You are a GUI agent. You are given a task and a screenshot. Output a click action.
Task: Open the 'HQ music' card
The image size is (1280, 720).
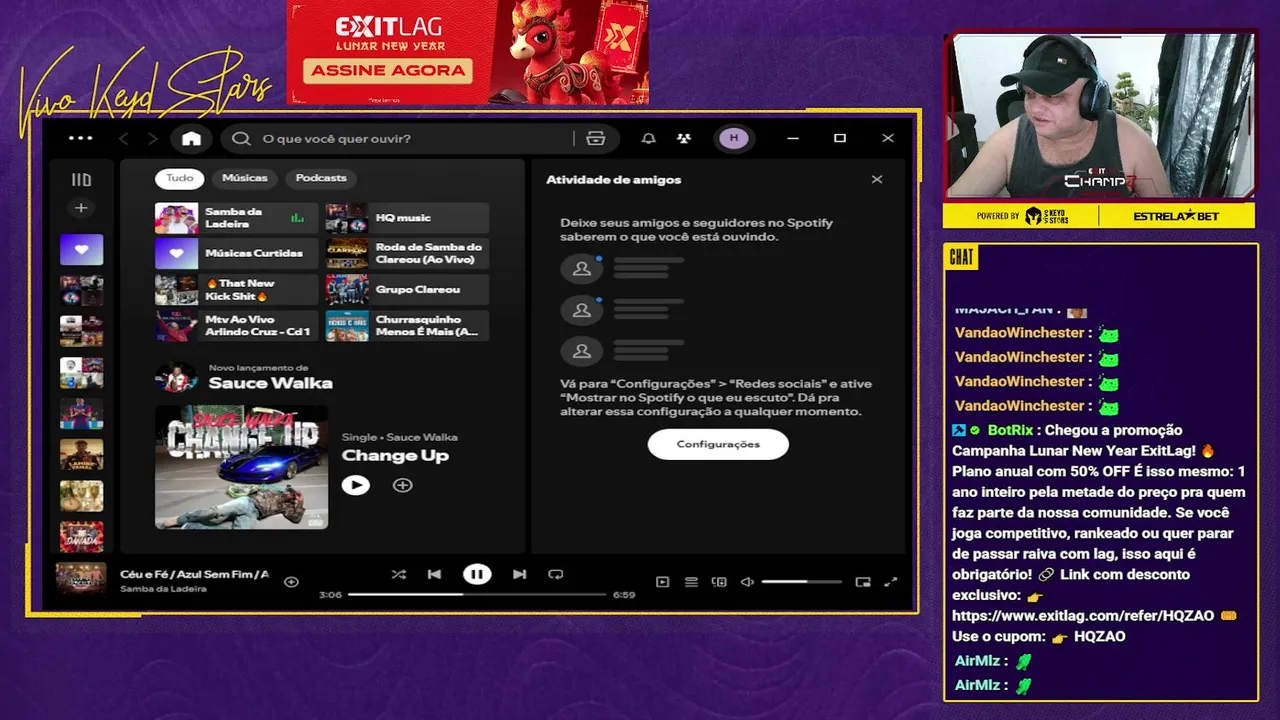coord(407,218)
